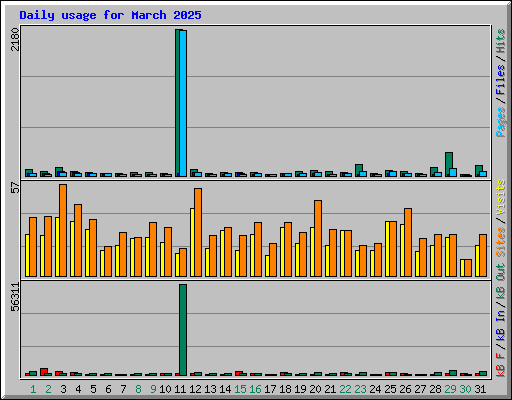Click the 'Pages' legend label
The image size is (512, 400).
coord(501,122)
